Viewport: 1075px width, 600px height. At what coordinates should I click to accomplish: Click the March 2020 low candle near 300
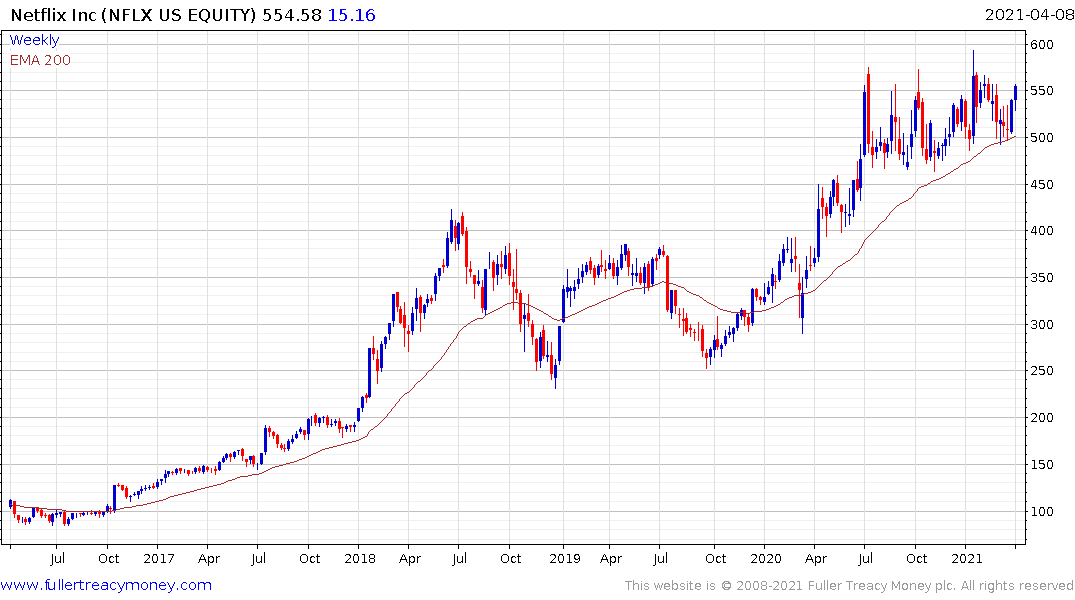(803, 307)
